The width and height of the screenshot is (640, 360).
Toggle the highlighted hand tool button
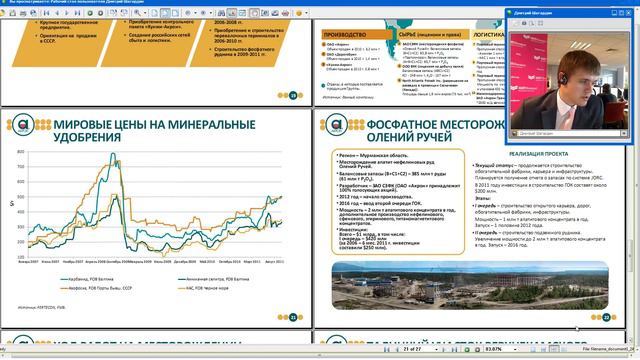[254, 13]
